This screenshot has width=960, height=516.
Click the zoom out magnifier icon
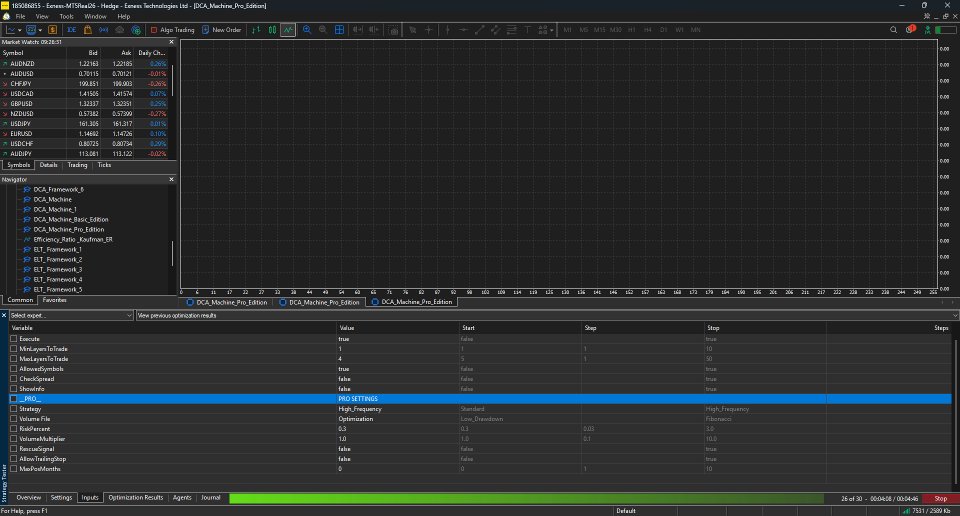pyautogui.click(x=323, y=29)
